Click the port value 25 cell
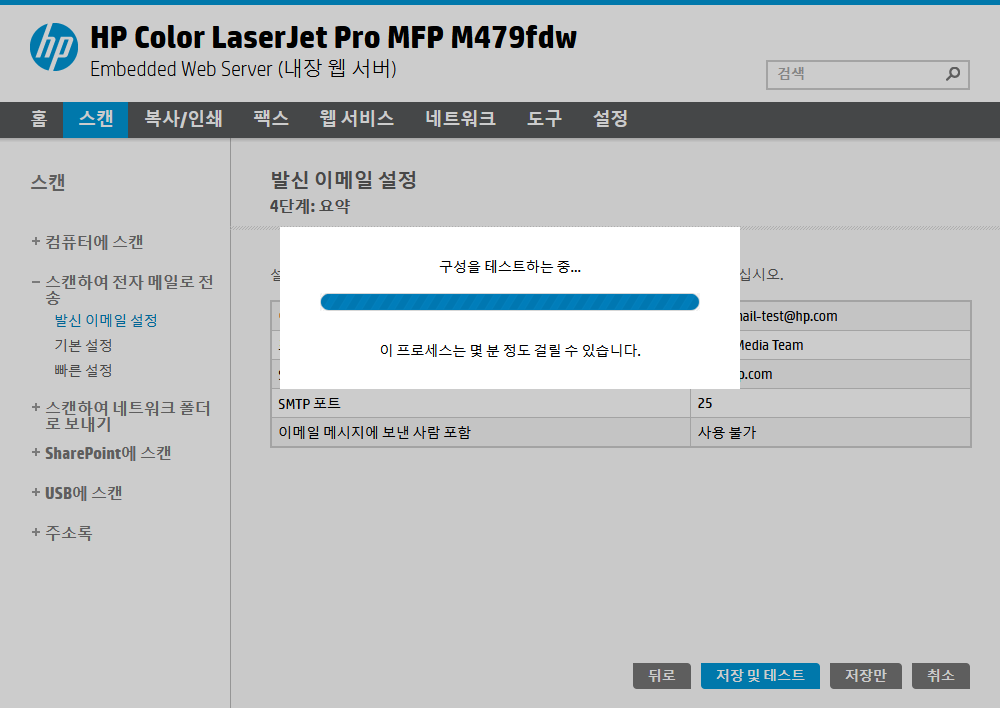The image size is (1000, 708). tap(830, 403)
